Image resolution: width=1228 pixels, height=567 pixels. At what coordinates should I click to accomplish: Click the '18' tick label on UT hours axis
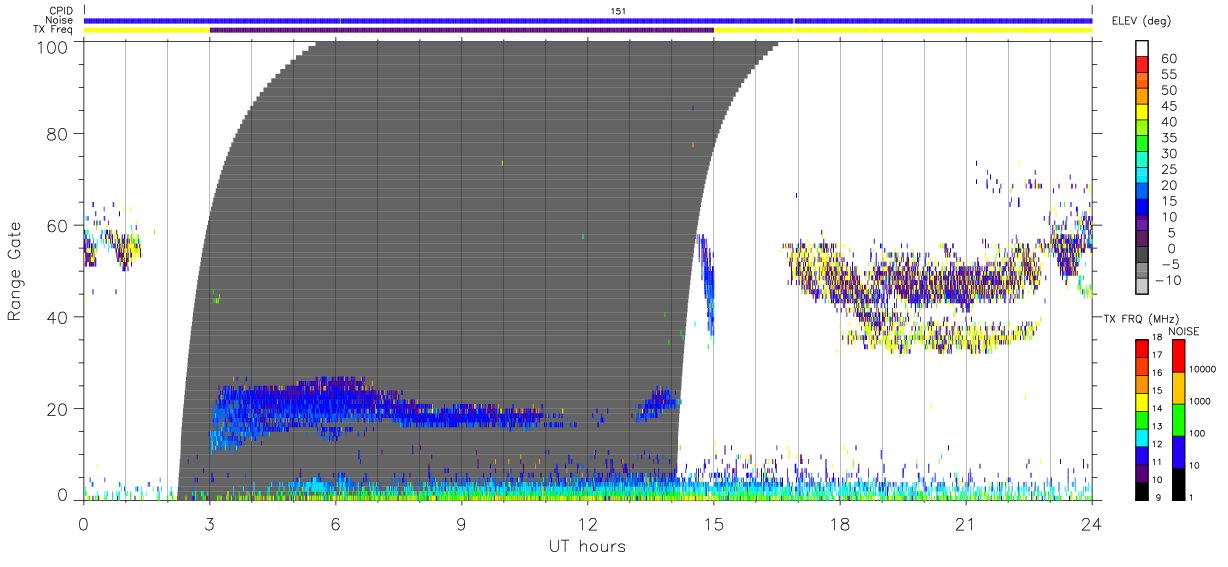[840, 523]
